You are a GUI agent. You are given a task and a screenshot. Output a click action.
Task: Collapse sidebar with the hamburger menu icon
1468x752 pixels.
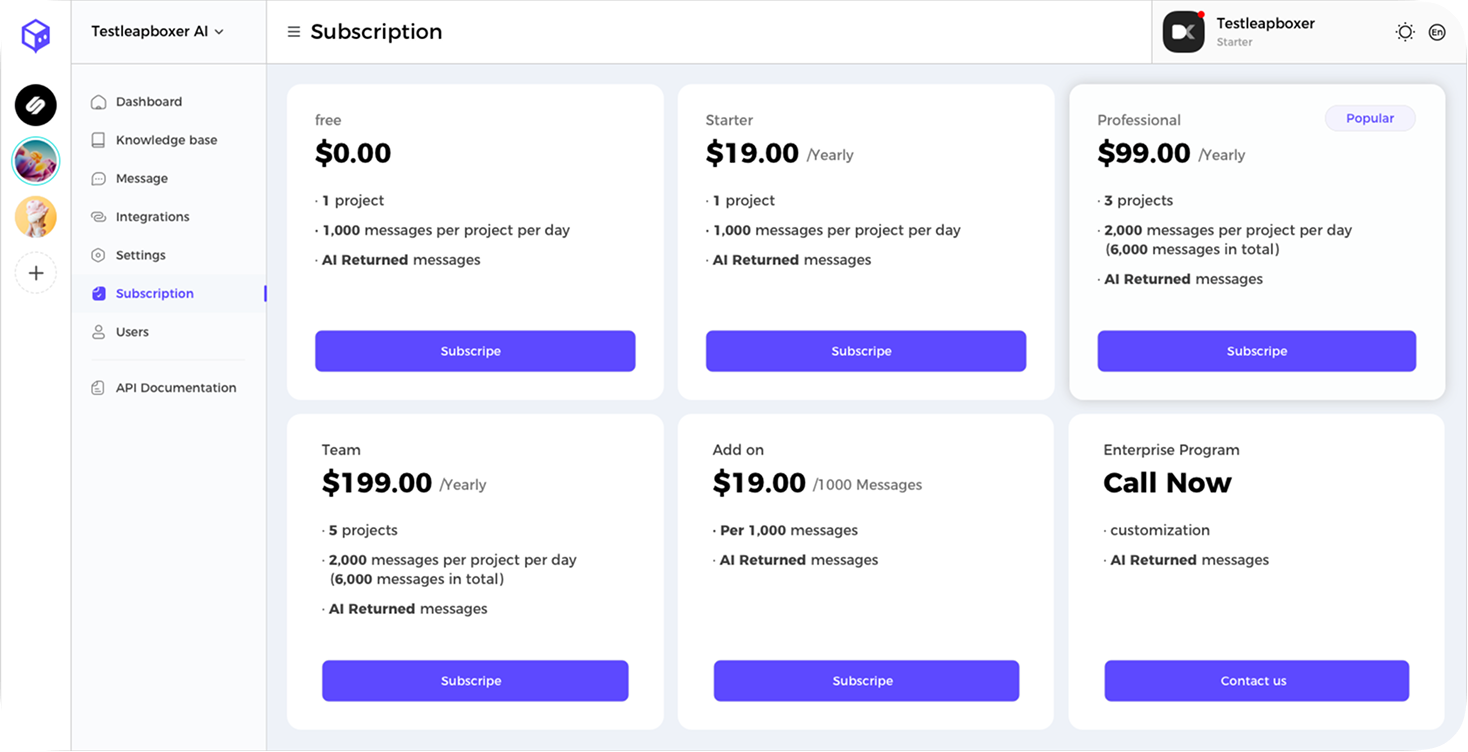click(x=294, y=32)
